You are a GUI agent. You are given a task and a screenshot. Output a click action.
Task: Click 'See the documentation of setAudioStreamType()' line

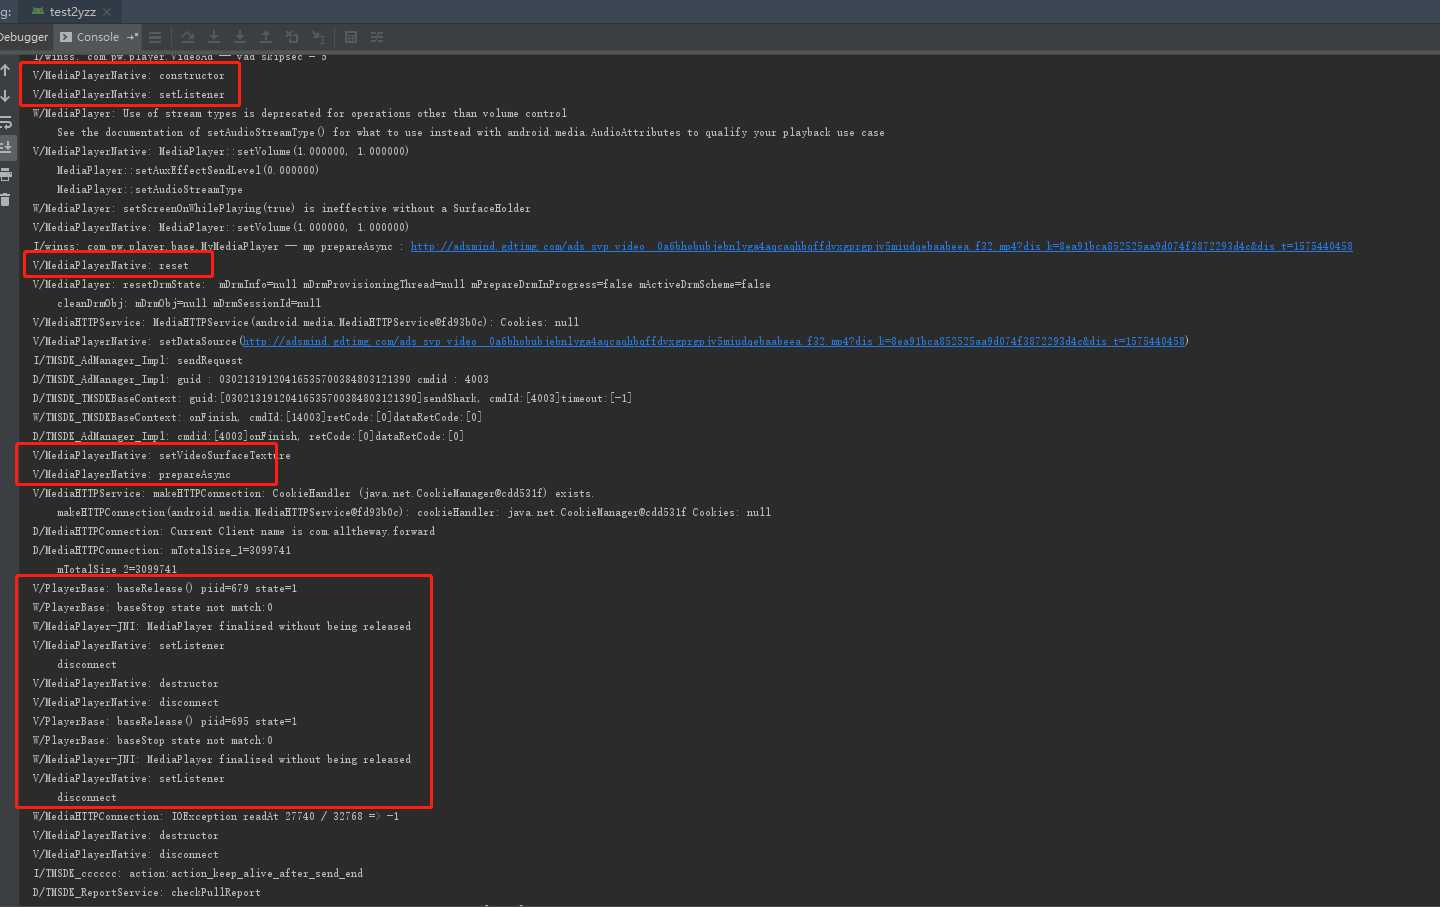(470, 132)
